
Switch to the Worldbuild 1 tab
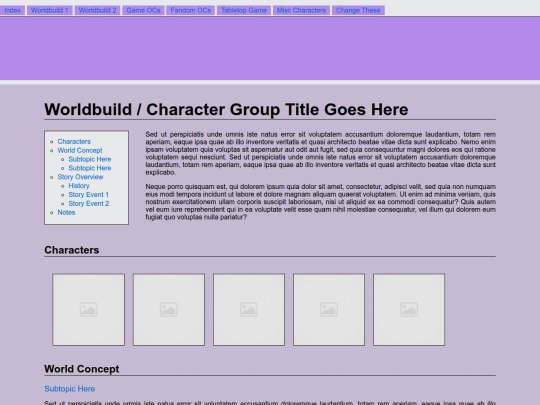click(50, 10)
